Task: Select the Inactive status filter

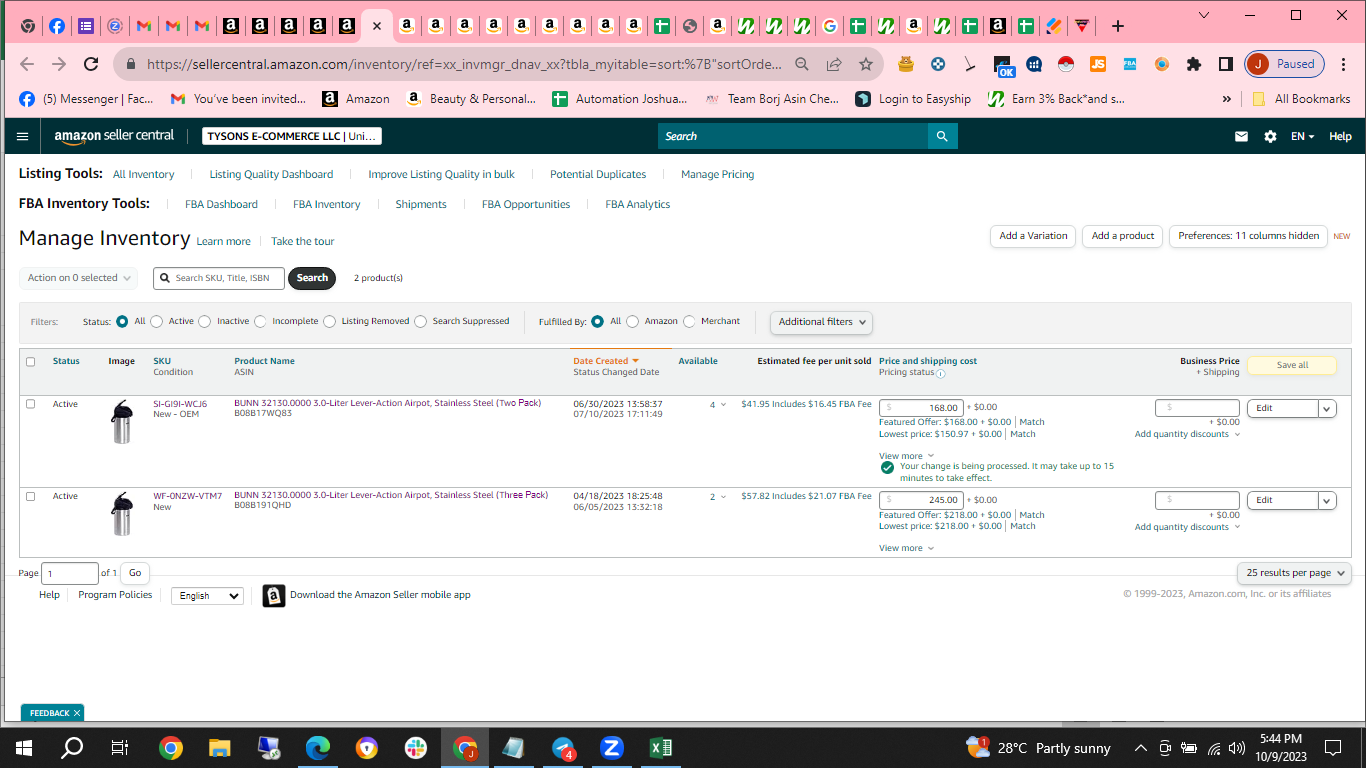Action: point(205,322)
